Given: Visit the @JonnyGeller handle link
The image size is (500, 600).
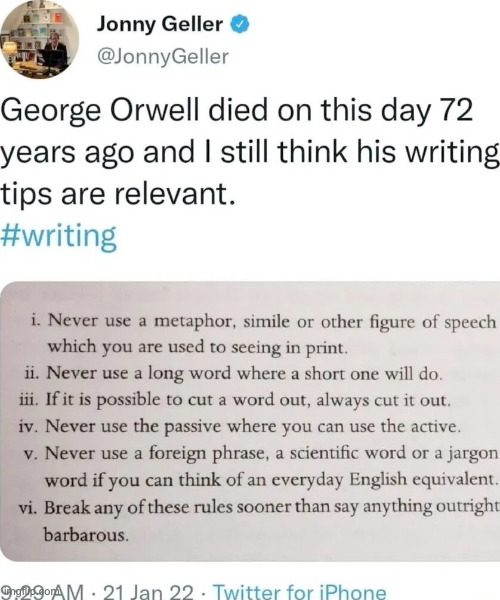Looking at the screenshot, I should (x=163, y=57).
